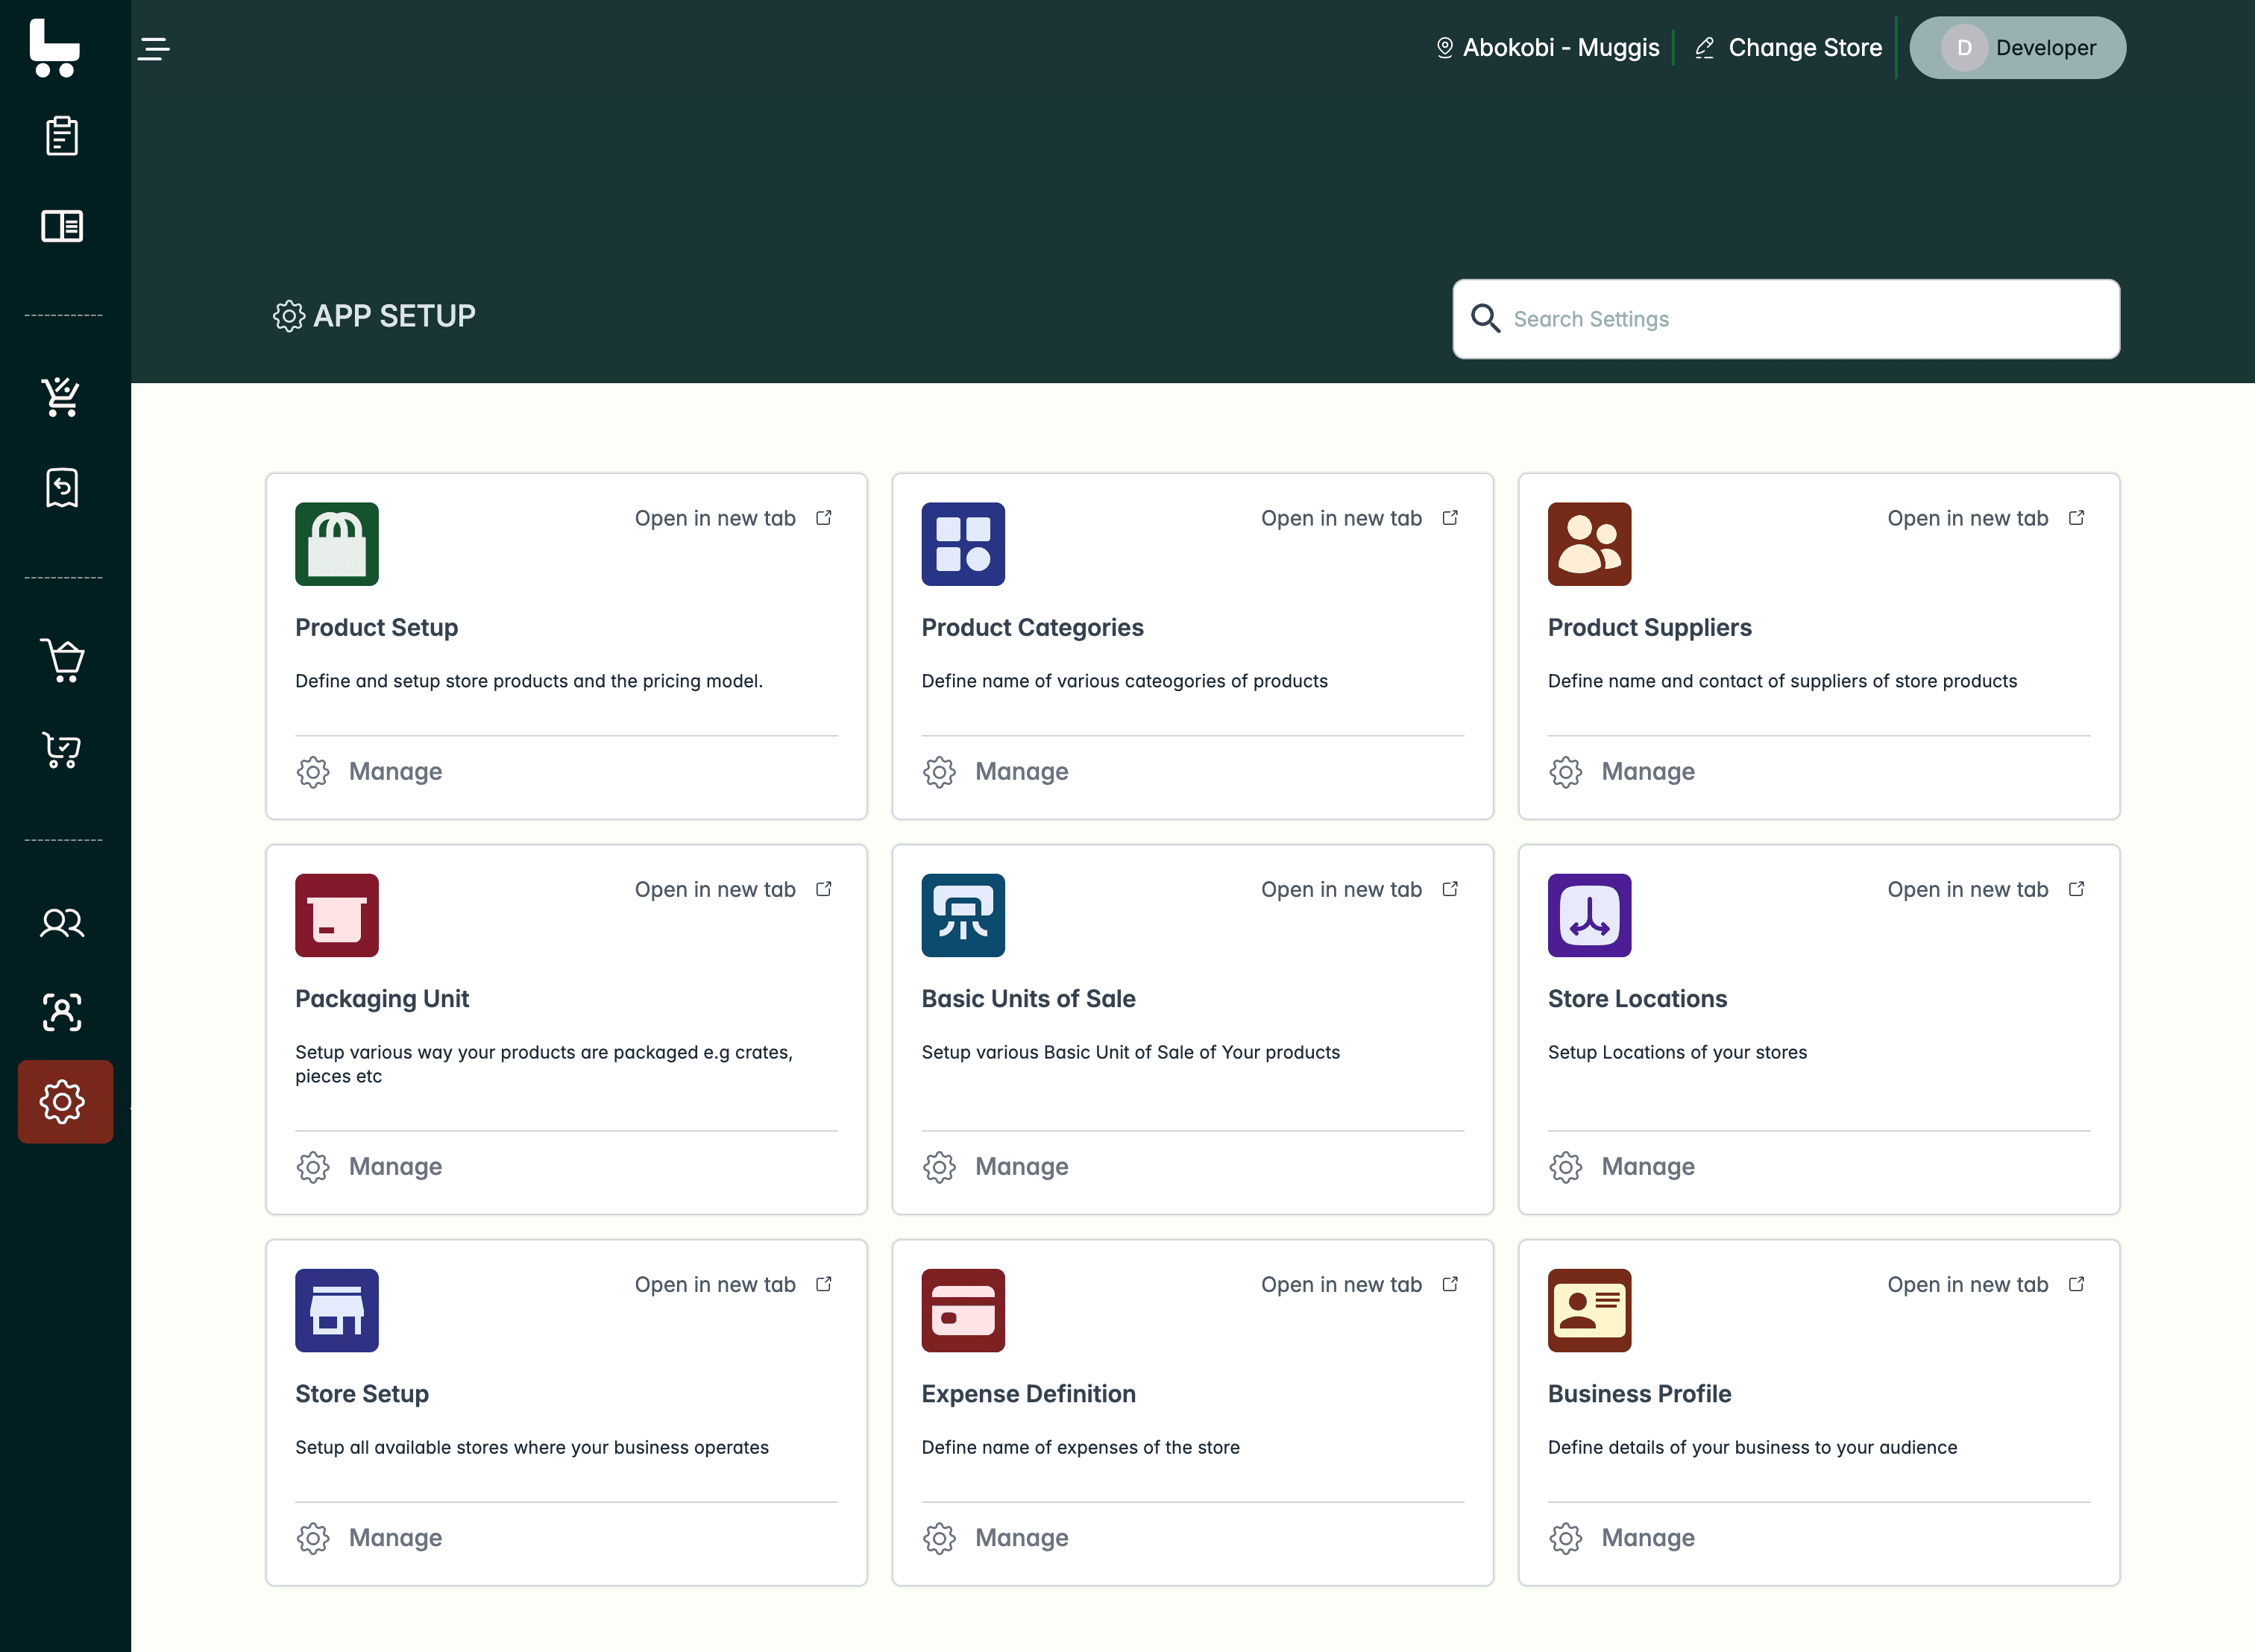Manage Product Setup
The width and height of the screenshot is (2255, 1652).
point(369,771)
